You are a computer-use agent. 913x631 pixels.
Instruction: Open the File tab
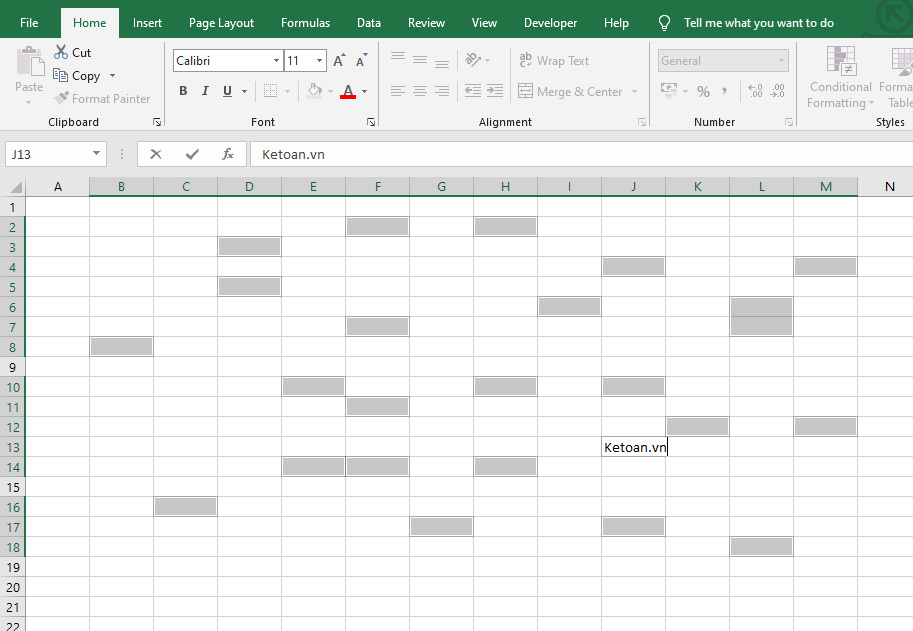tap(29, 23)
